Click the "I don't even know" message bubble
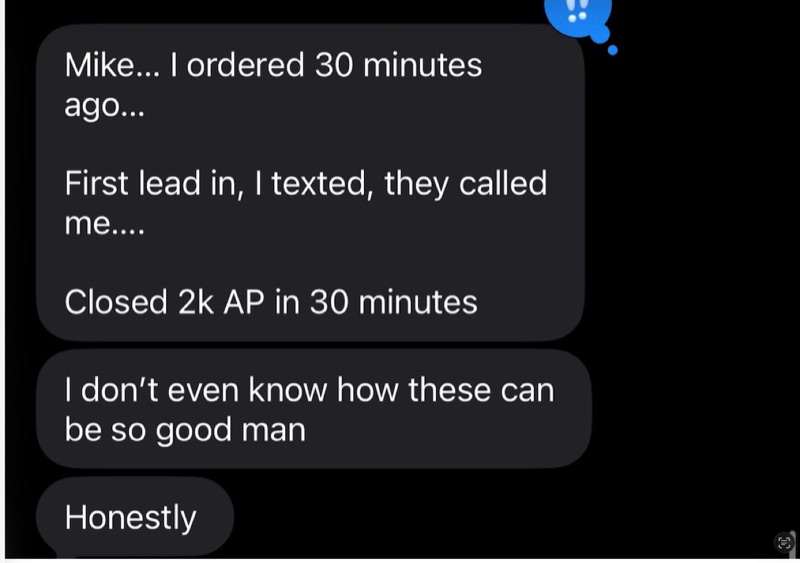This screenshot has width=800, height=563. point(314,409)
